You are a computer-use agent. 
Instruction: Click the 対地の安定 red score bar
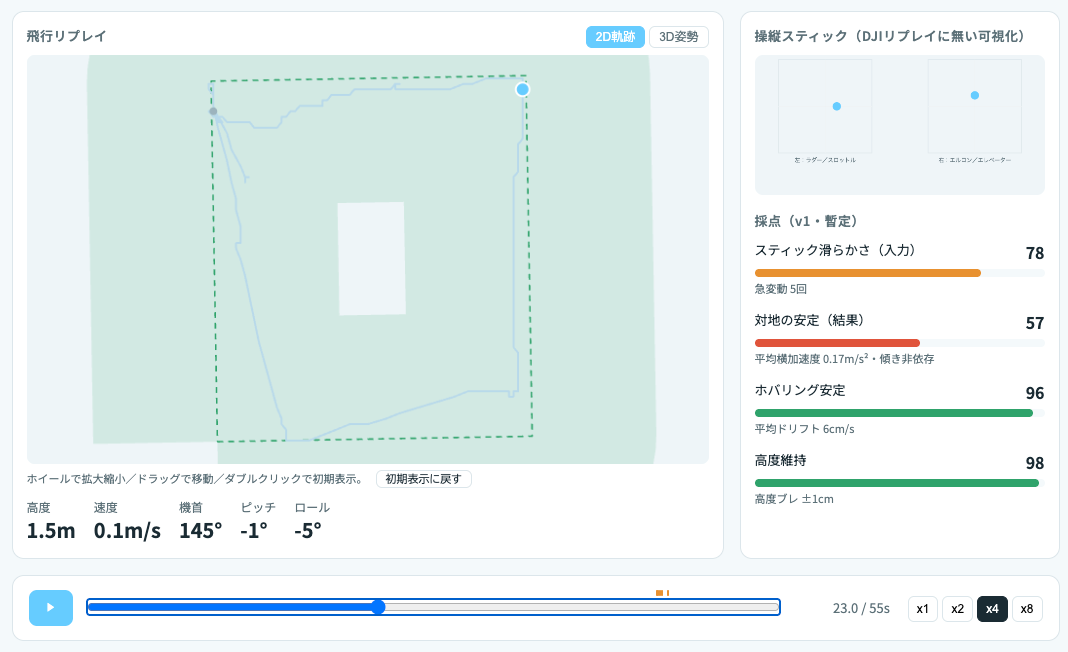point(837,343)
